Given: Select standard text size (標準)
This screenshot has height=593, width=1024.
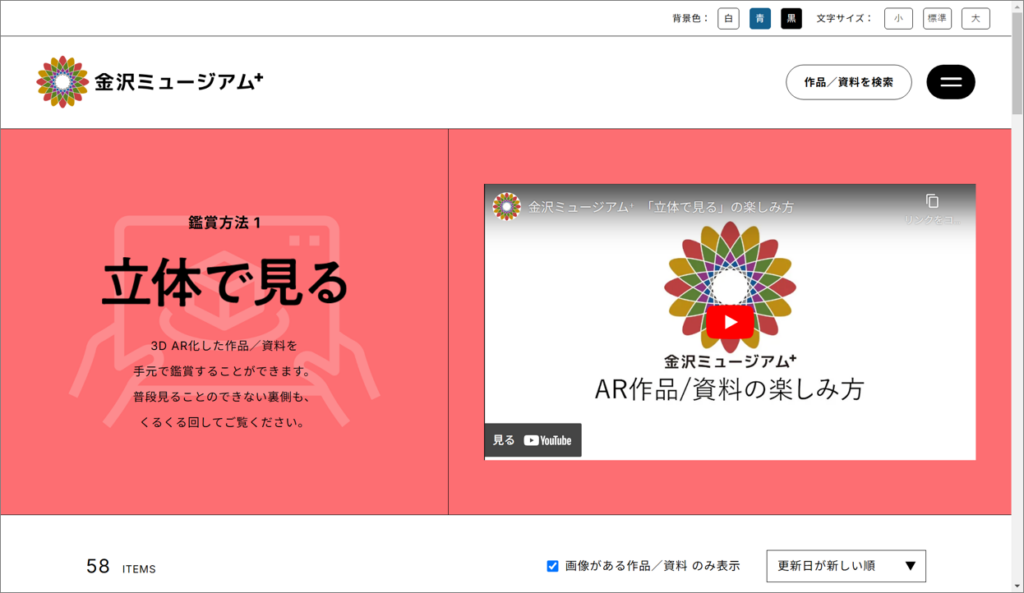Looking at the screenshot, I should (937, 18).
